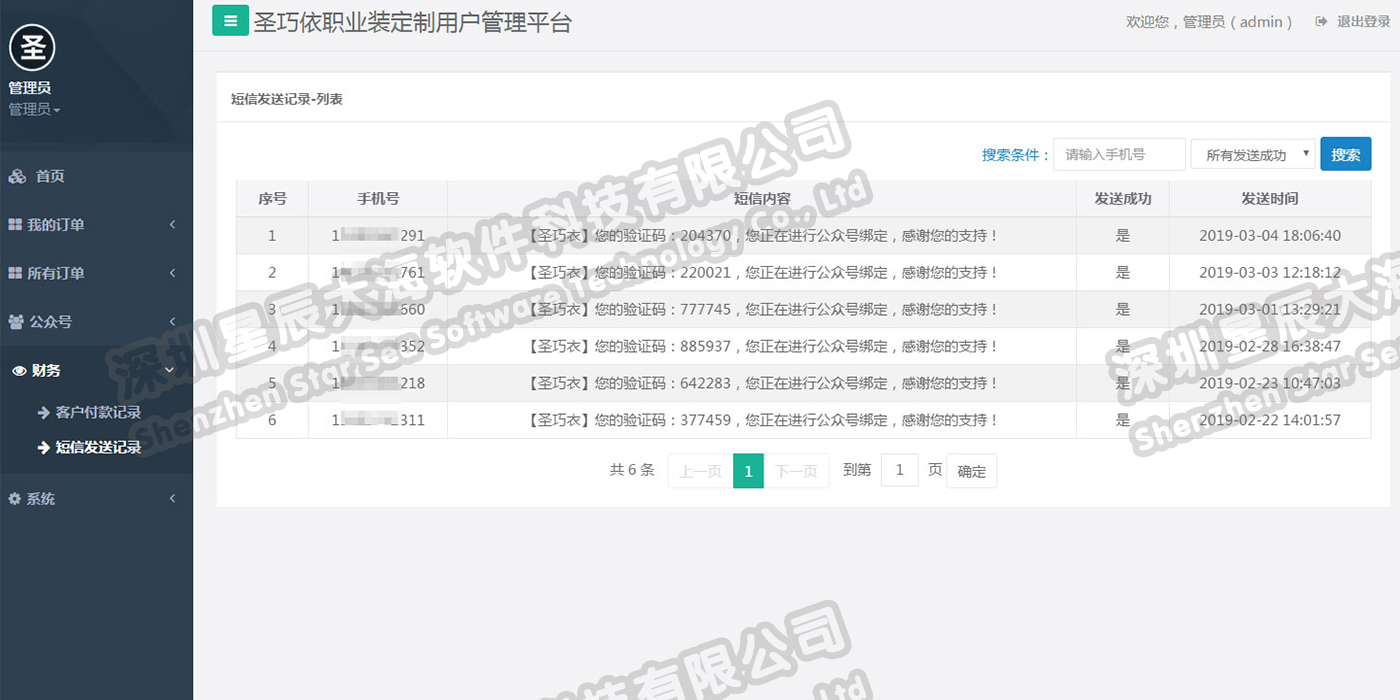
Task: Click the grid icon beside 所有订单
Action: 15,273
